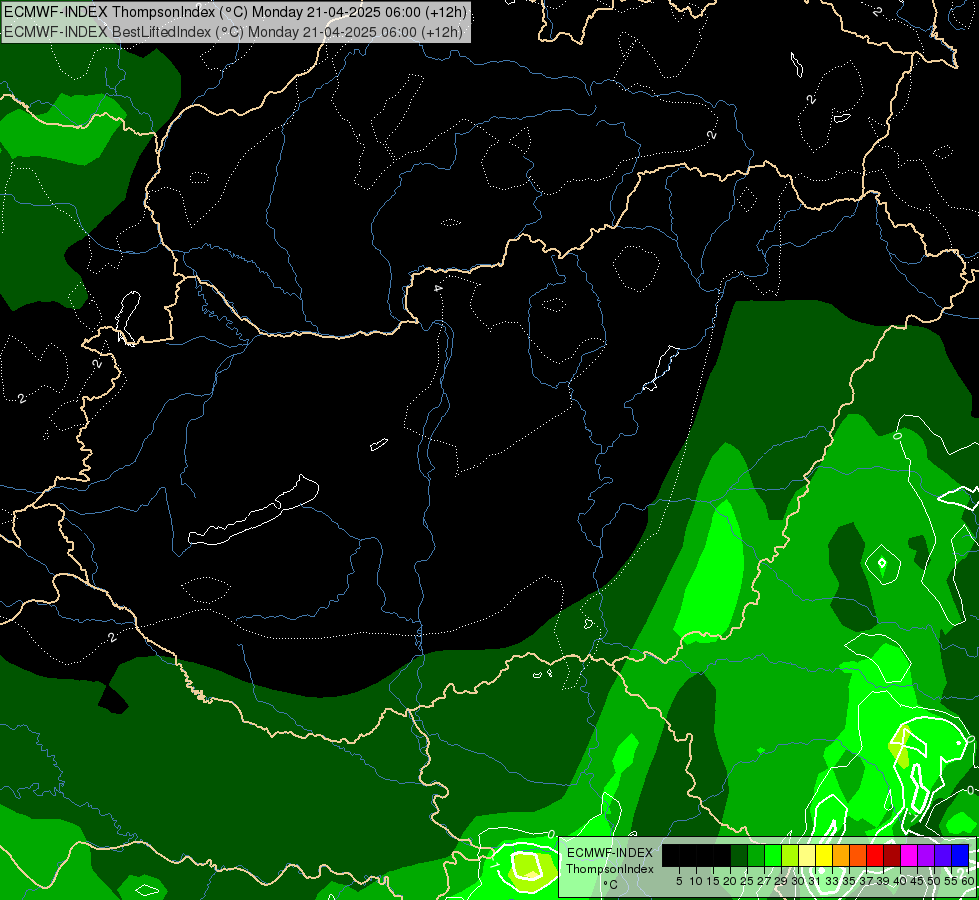The image size is (979, 900).
Task: Click legend tick value 40
Action: [900, 881]
